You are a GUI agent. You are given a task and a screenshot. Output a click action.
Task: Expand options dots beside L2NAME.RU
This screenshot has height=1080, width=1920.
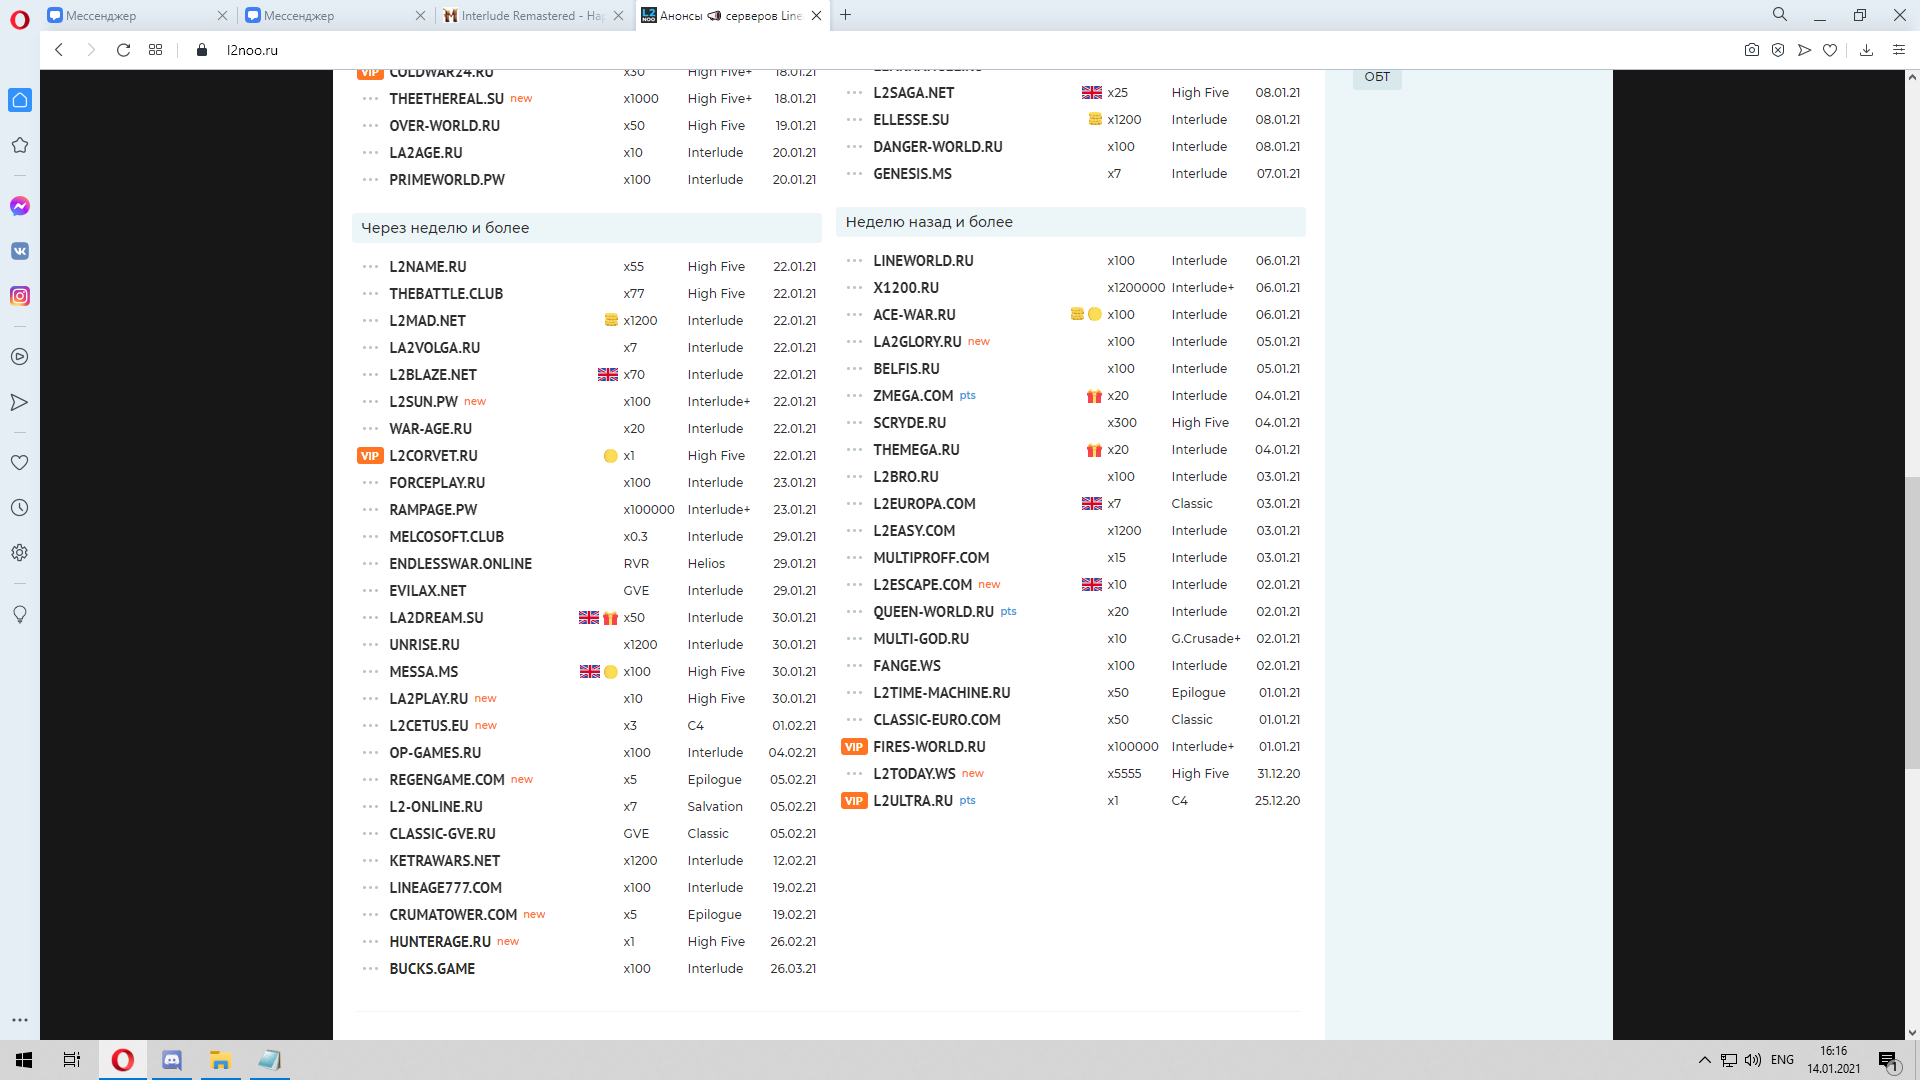pyautogui.click(x=370, y=267)
